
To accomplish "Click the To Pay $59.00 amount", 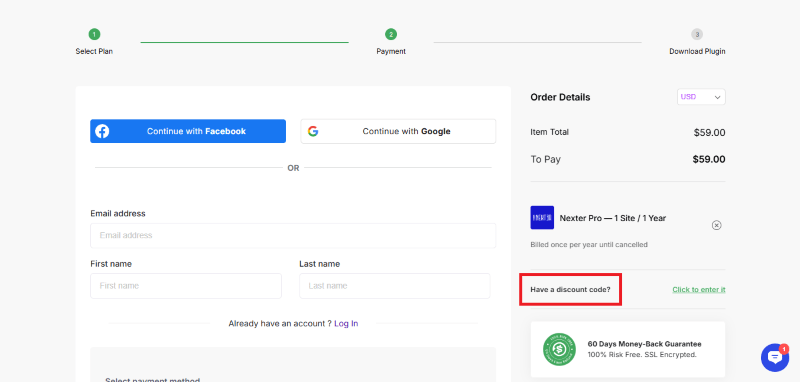I will pyautogui.click(x=709, y=159).
